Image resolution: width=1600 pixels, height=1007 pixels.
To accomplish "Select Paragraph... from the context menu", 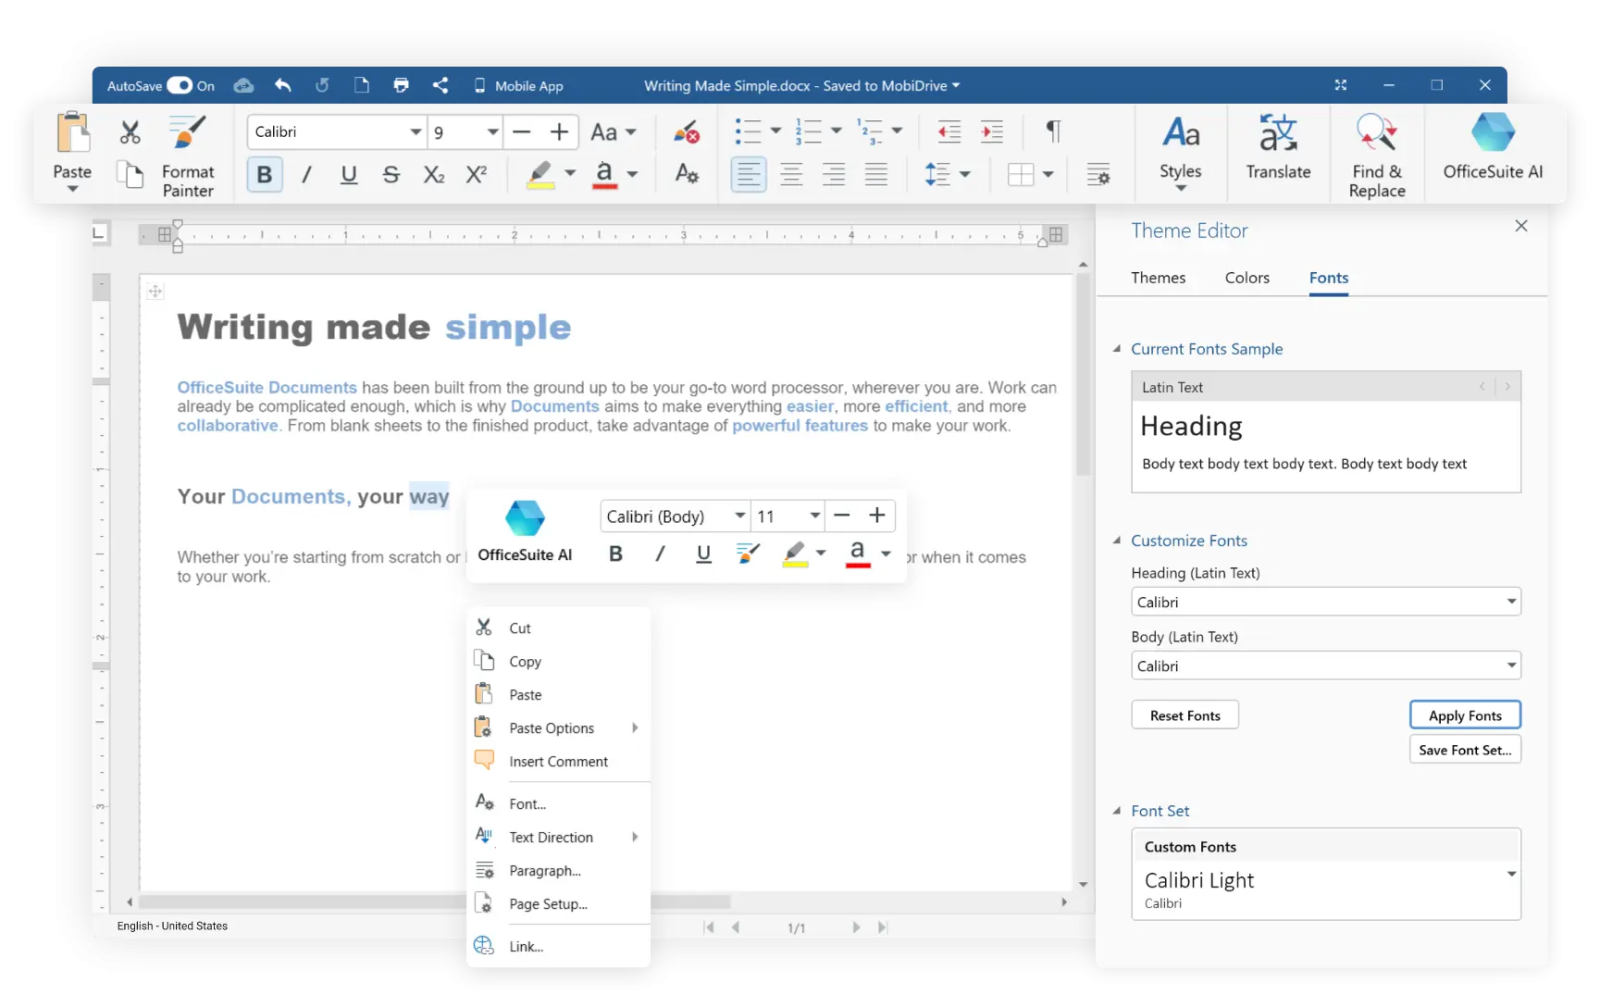I will coord(558,871).
